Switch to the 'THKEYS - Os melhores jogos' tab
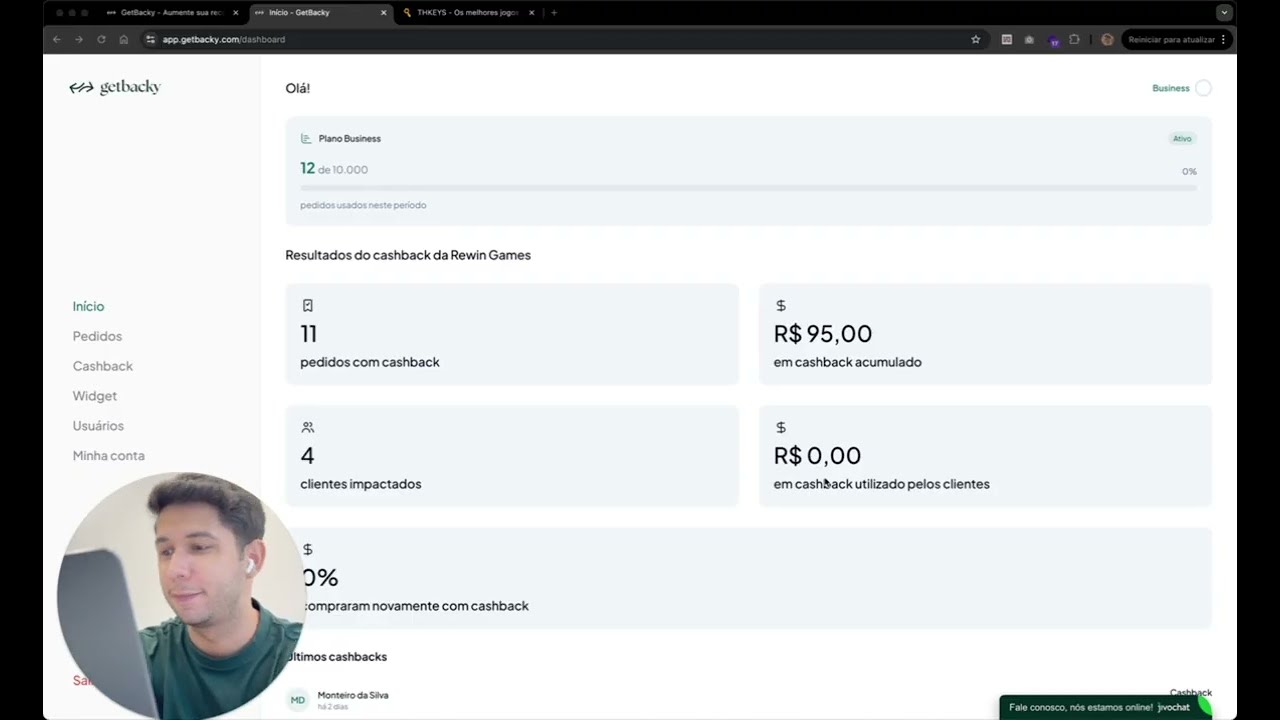Viewport: 1280px width, 720px height. [465, 13]
